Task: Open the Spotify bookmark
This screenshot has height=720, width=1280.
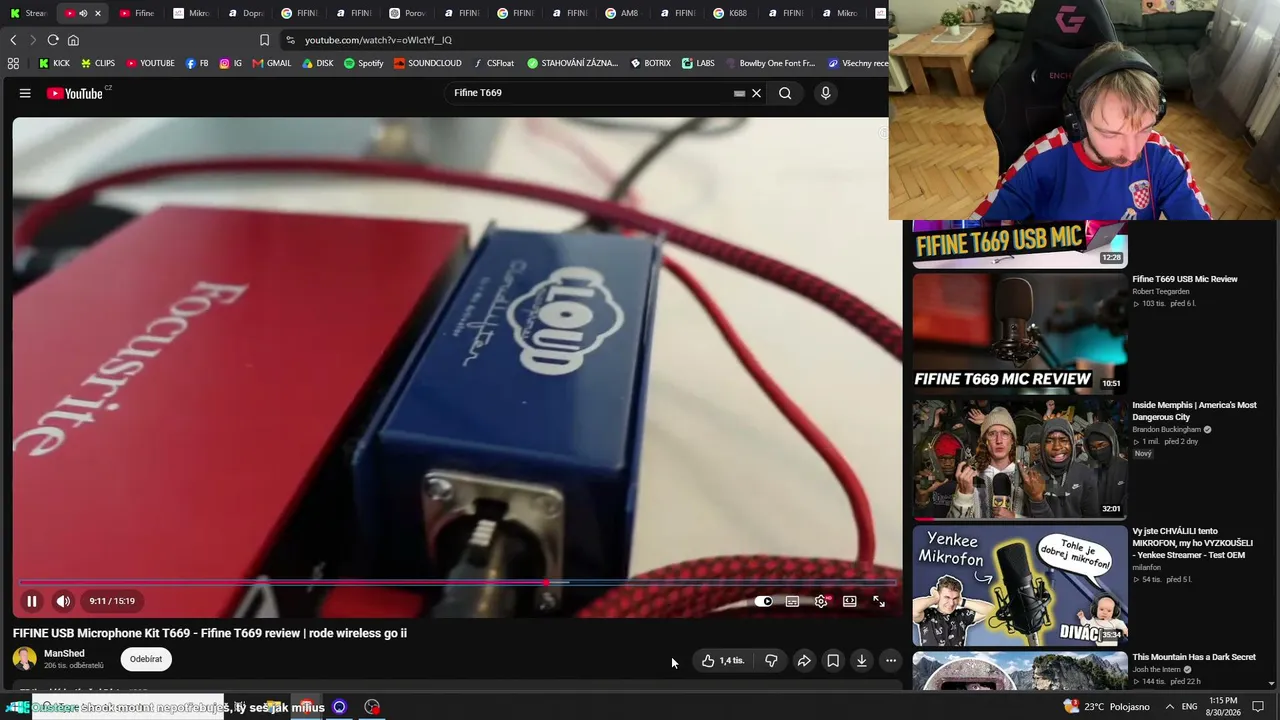Action: [x=364, y=63]
